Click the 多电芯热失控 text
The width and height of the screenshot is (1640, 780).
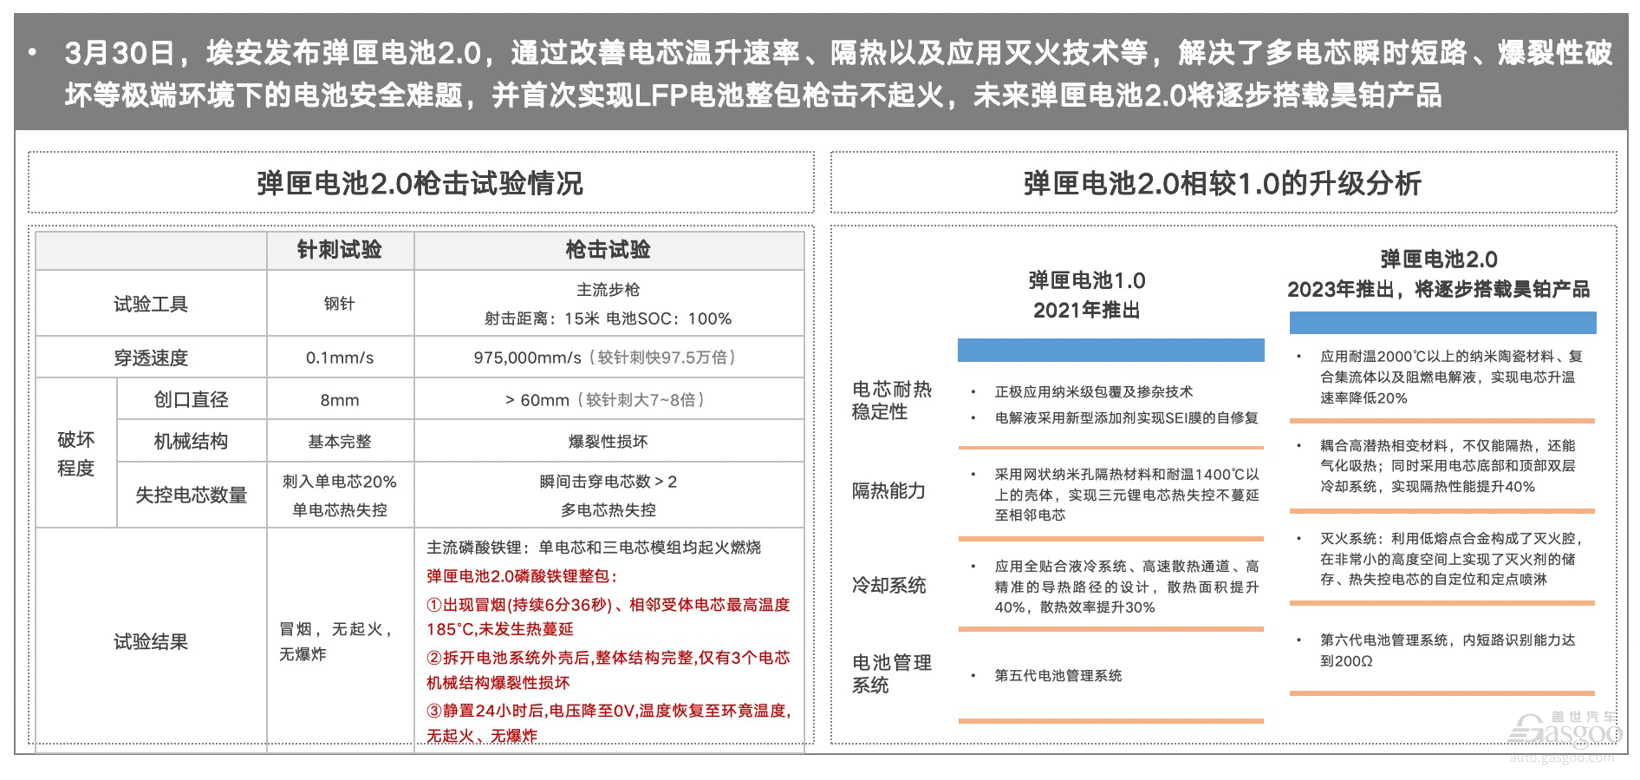608,510
